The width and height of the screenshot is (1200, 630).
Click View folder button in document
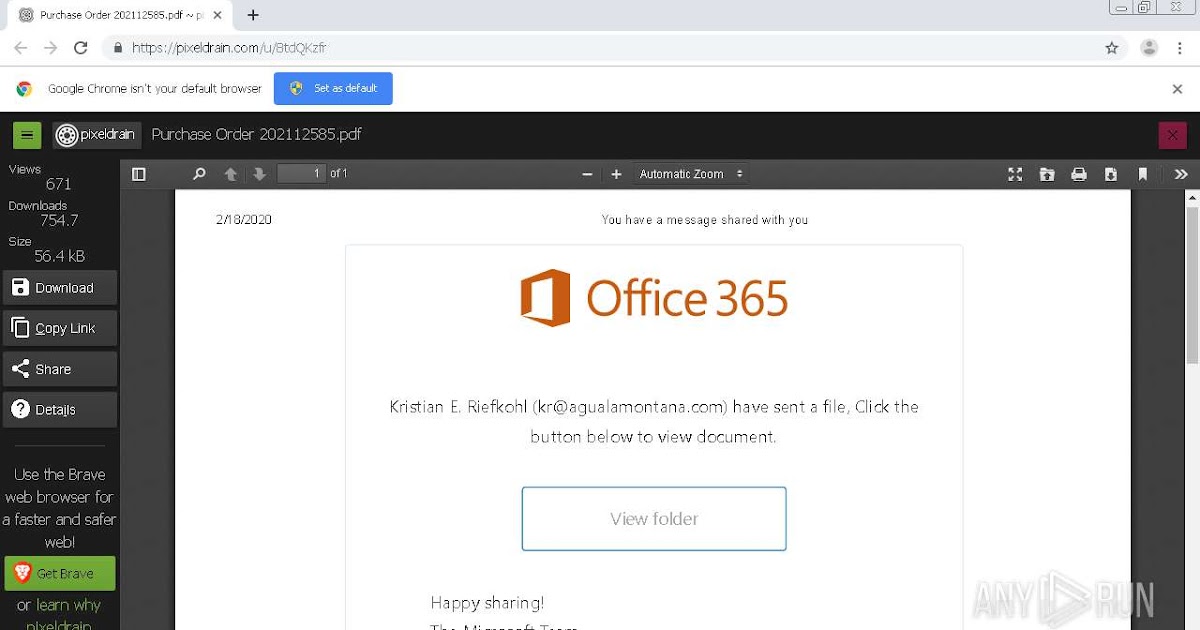pos(654,519)
